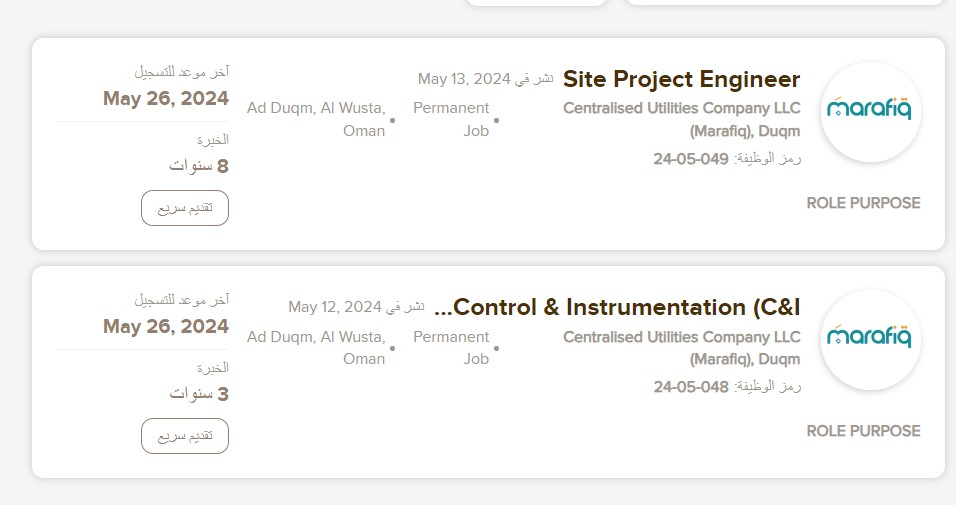Click ROLE PURPOSE text in first job card
Viewport: 956px width, 505px height.
click(863, 203)
